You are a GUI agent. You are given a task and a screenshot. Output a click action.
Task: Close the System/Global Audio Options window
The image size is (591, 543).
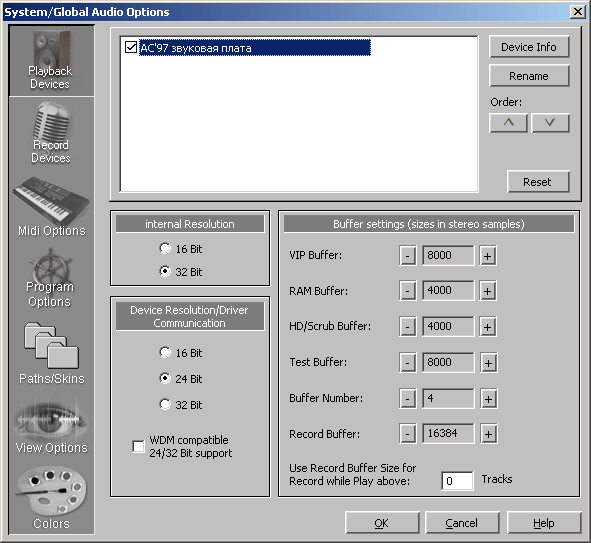(x=577, y=12)
